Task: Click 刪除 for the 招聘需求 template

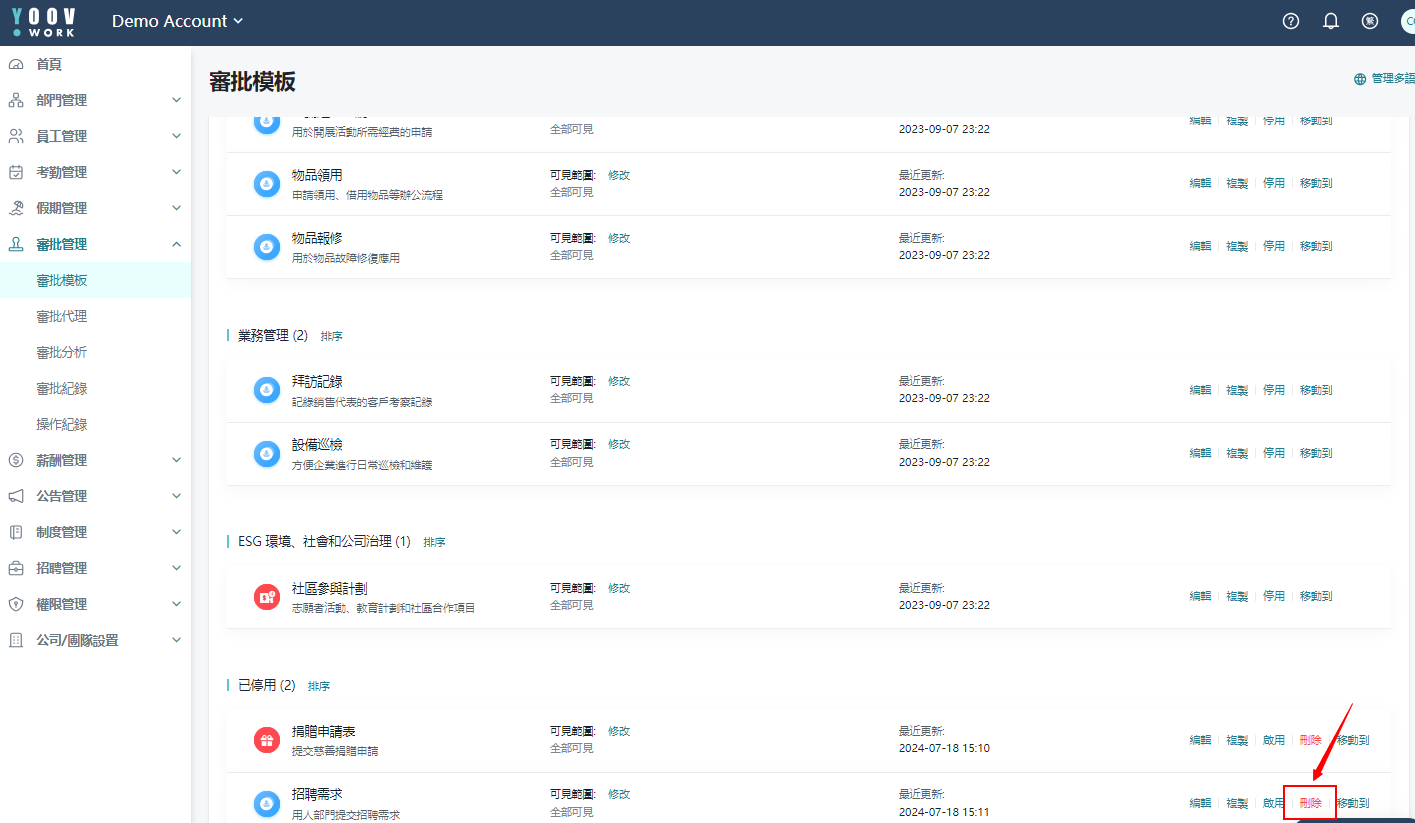Action: [x=1310, y=803]
